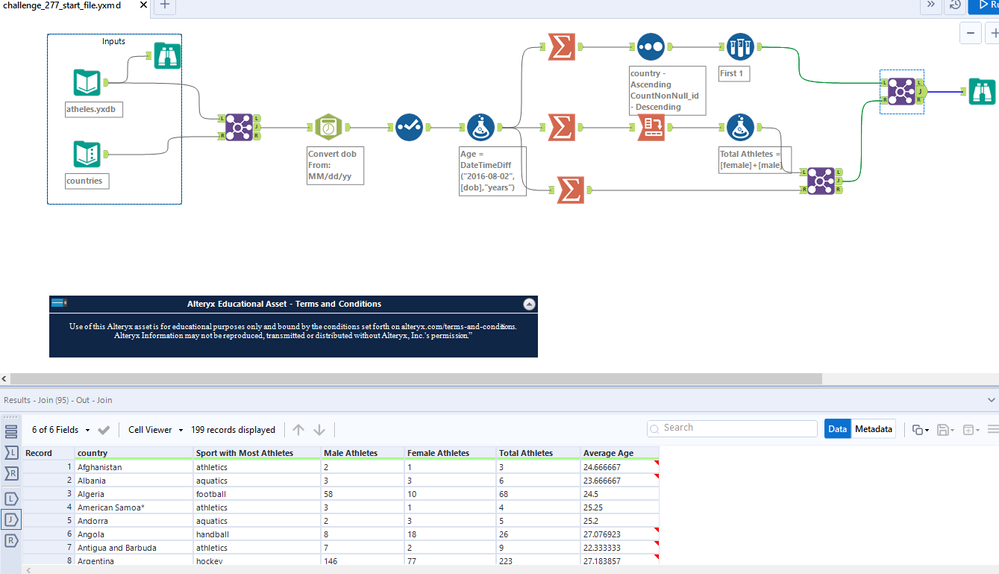The image size is (999, 574).
Task: Select the Antigua and Barbuda cell
Action: tap(134, 547)
